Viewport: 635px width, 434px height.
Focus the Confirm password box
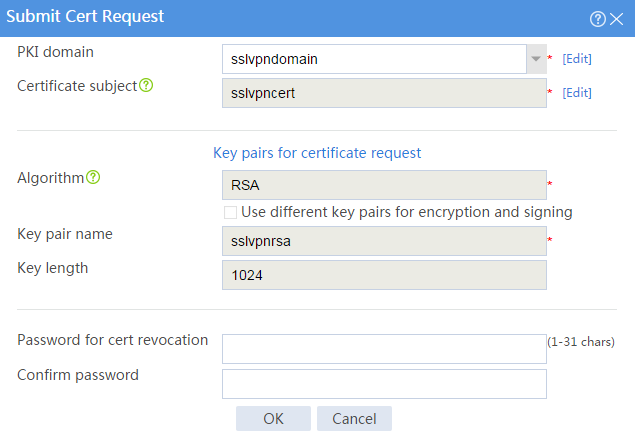click(x=384, y=384)
